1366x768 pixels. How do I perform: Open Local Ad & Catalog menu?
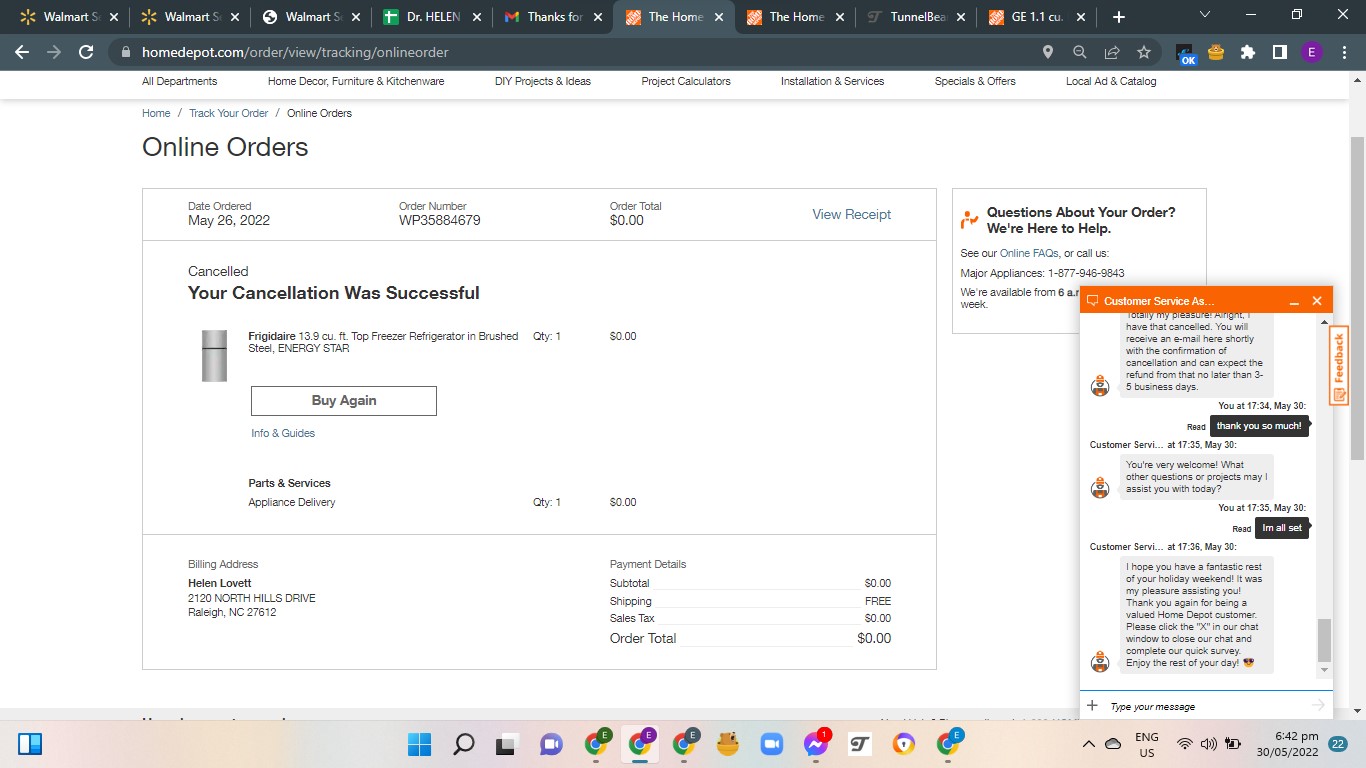tap(1111, 81)
